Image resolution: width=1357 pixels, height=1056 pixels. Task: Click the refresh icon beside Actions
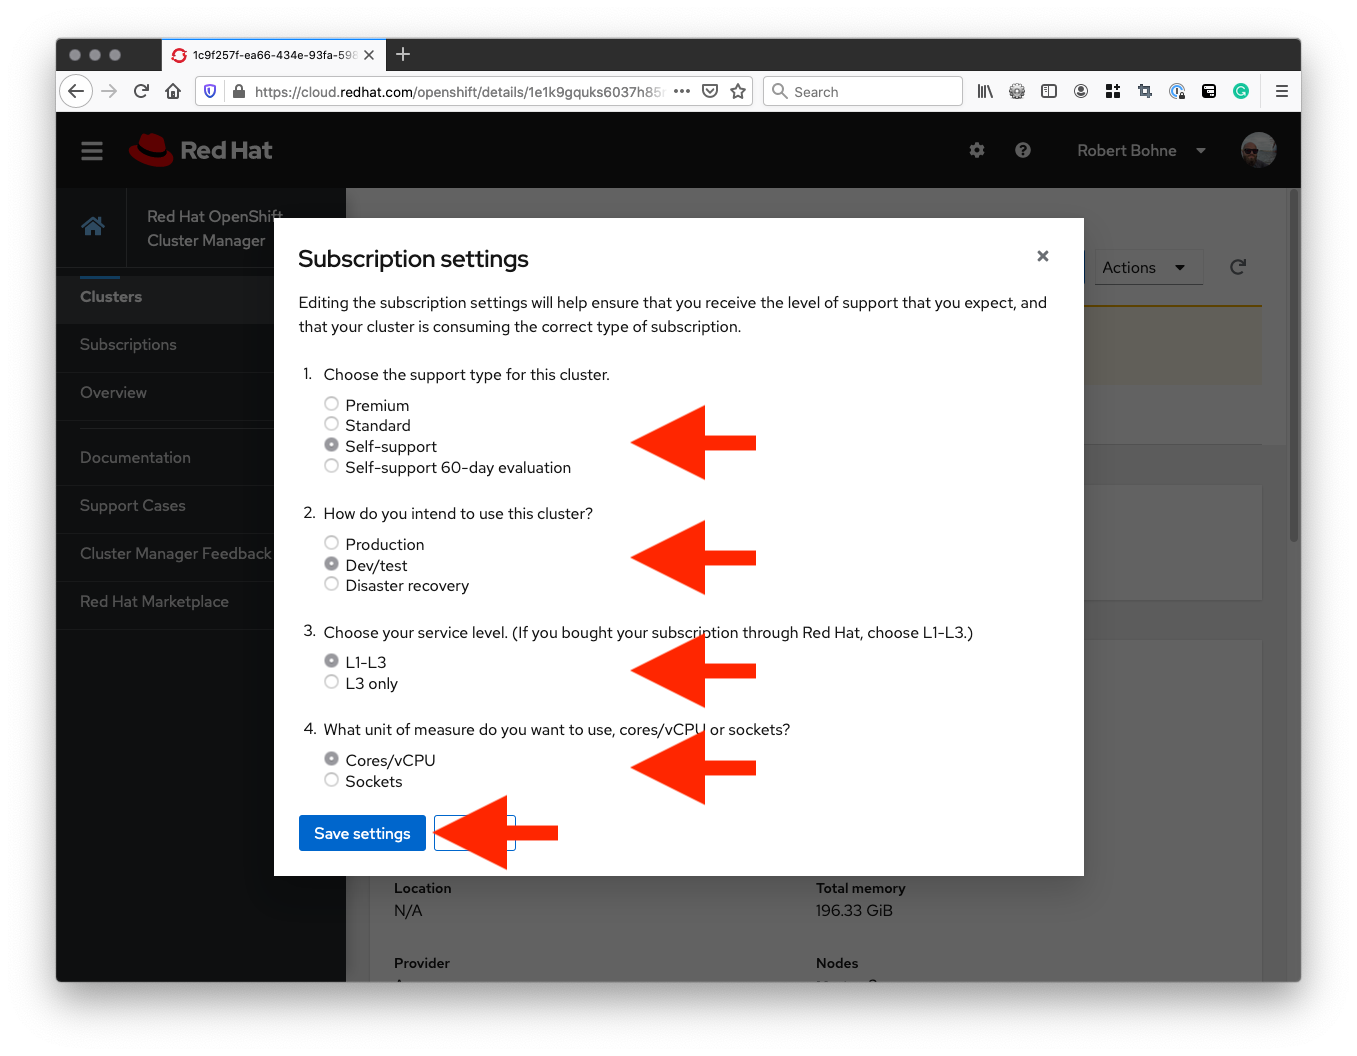coord(1237,267)
